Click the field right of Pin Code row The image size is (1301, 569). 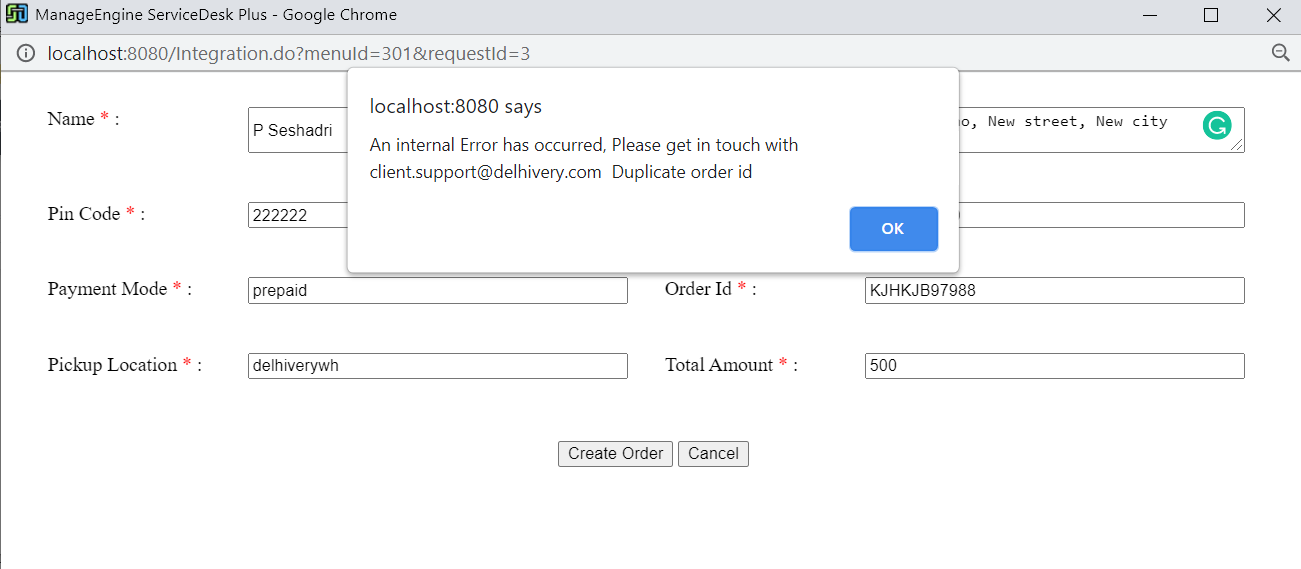pyautogui.click(x=1100, y=215)
